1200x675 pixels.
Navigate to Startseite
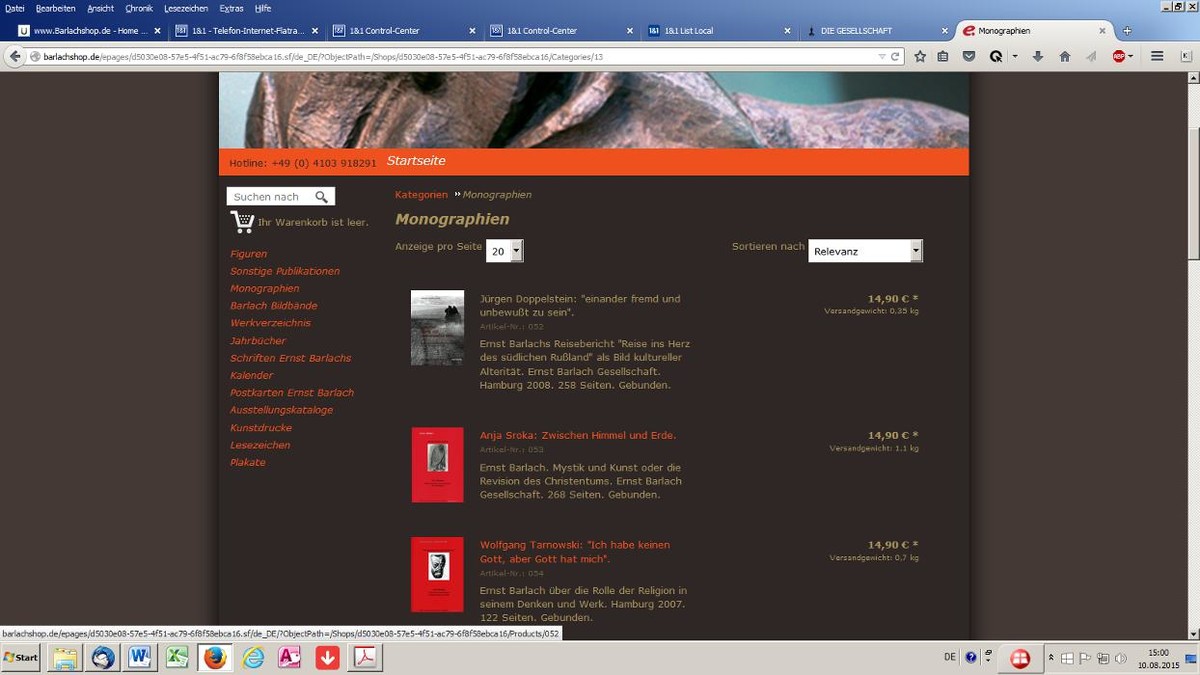click(417, 160)
